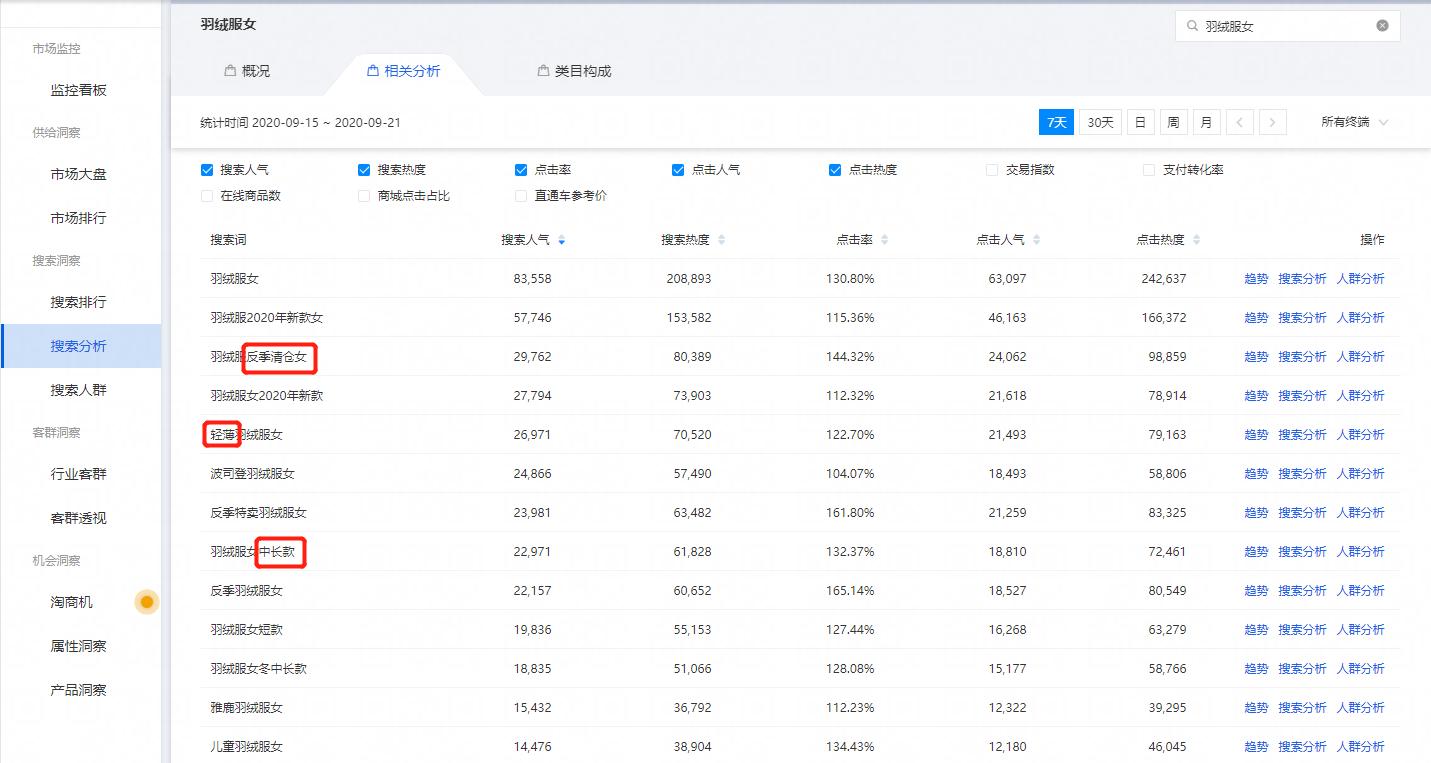
Task: Click the magnifier icon in the search box
Action: 1195,25
